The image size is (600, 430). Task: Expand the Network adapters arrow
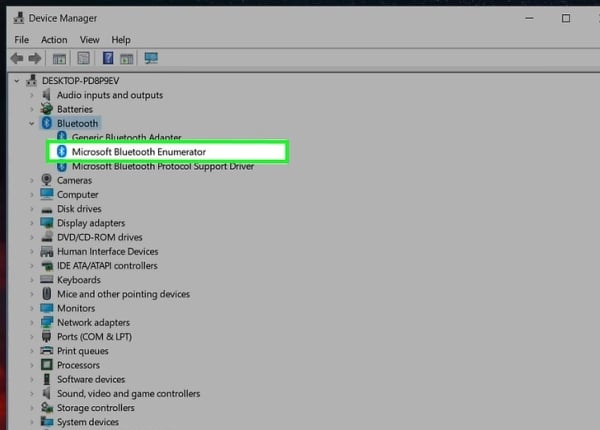(32, 322)
